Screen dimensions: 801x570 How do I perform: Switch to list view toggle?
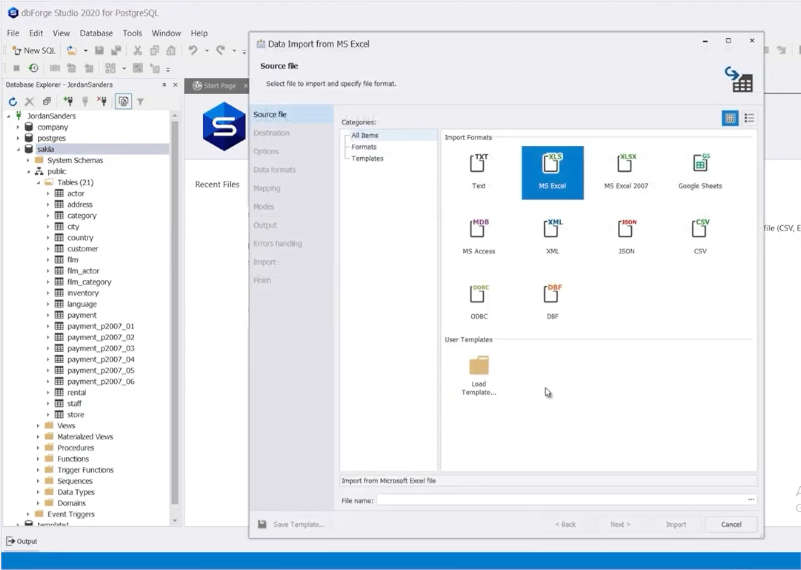[749, 118]
